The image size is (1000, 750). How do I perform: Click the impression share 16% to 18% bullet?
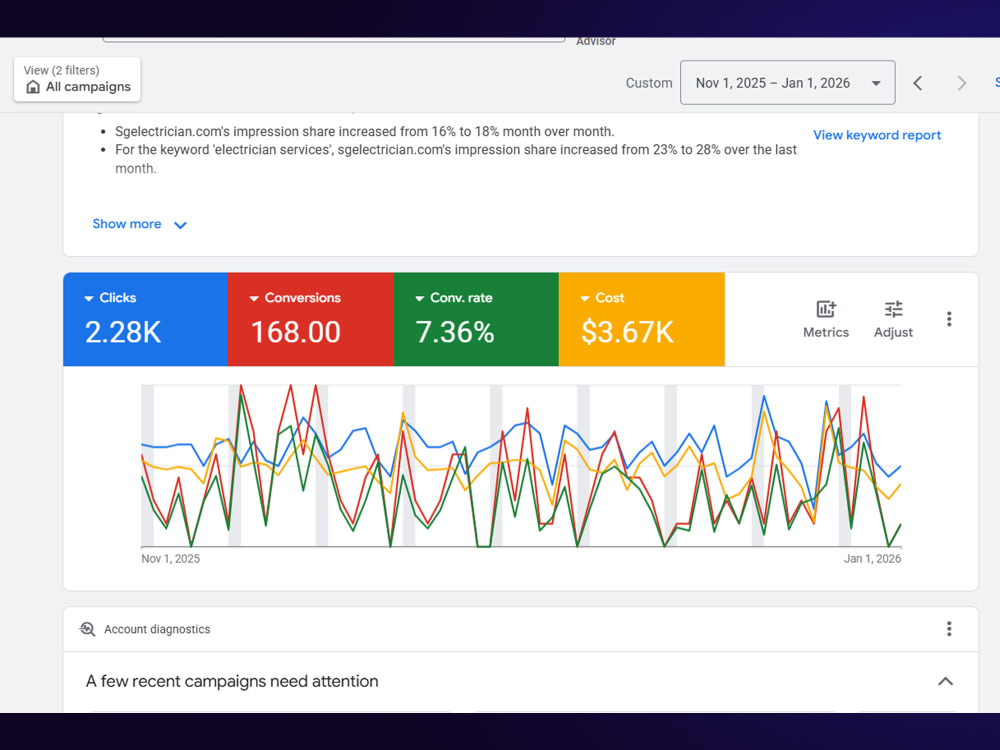point(364,131)
